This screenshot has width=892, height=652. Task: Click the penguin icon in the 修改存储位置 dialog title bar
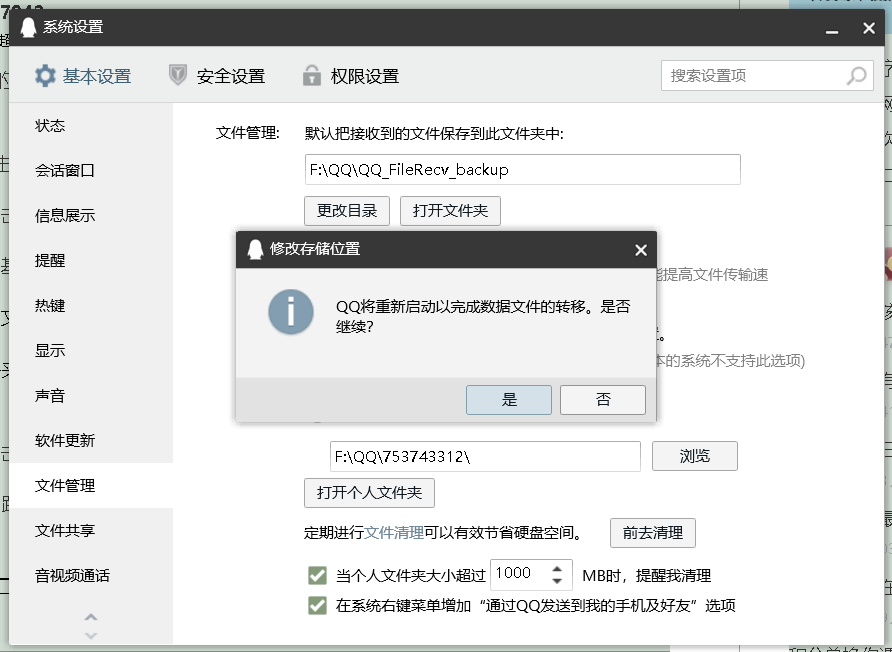coord(255,249)
